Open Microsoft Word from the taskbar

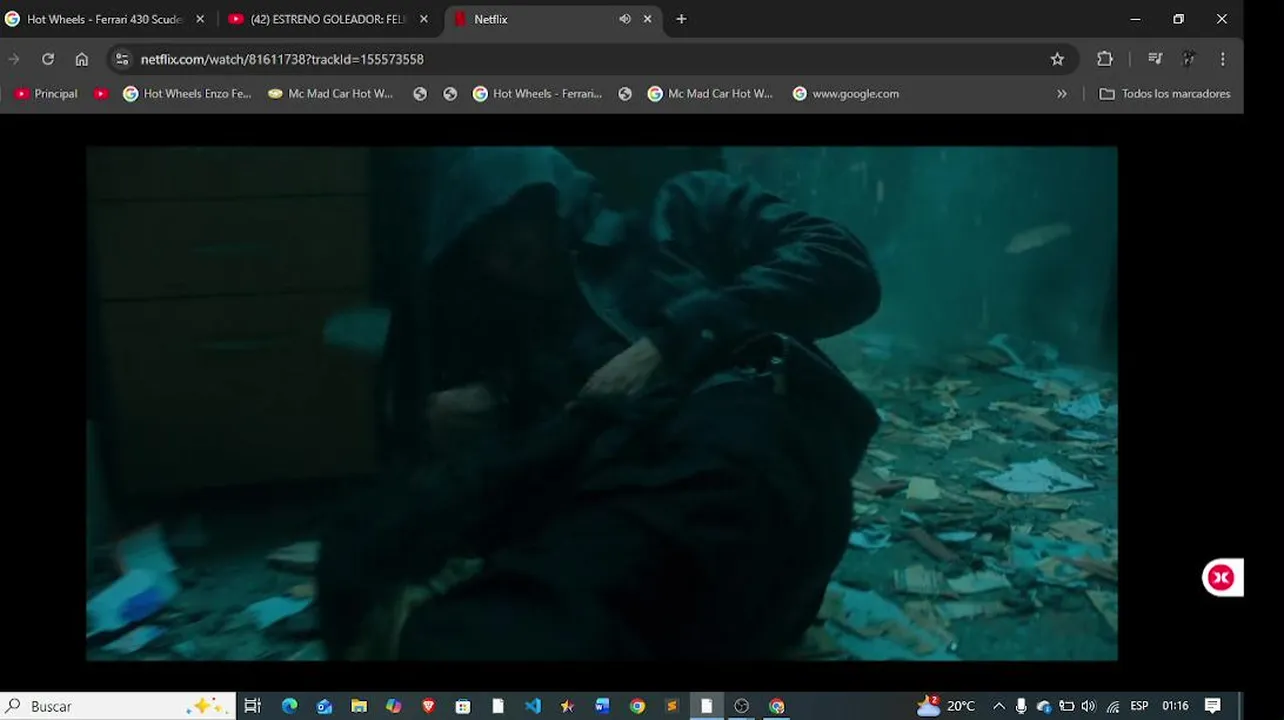[602, 706]
